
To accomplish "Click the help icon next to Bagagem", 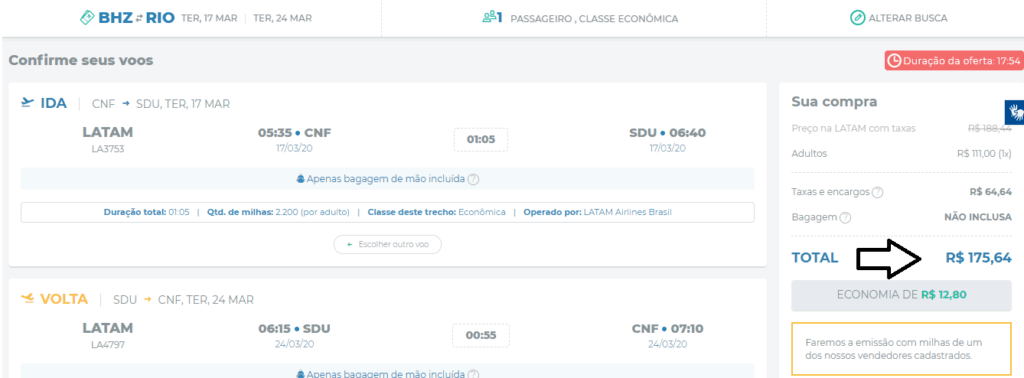I will pos(845,217).
